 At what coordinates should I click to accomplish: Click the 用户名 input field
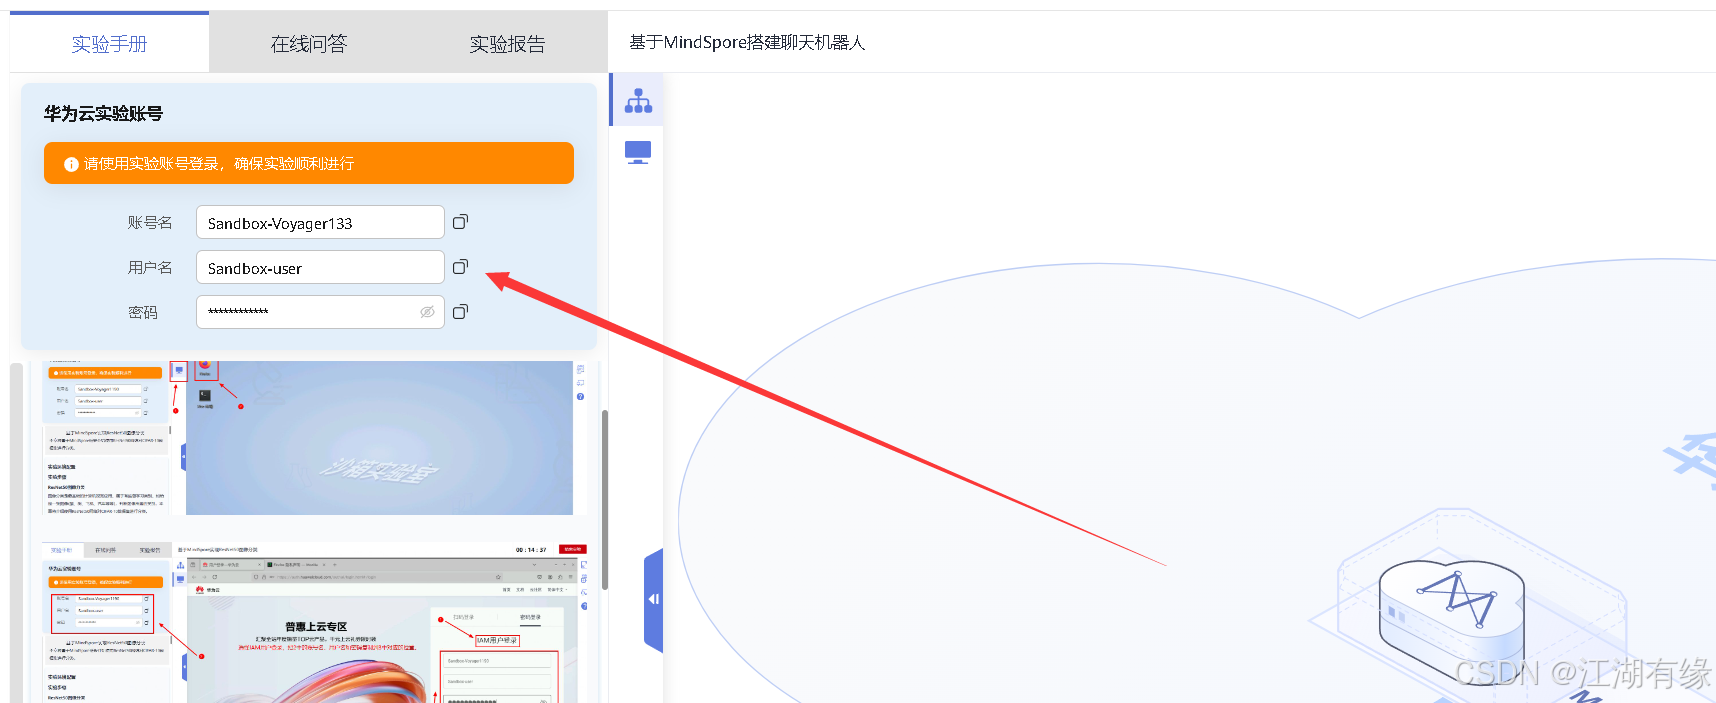click(x=320, y=267)
